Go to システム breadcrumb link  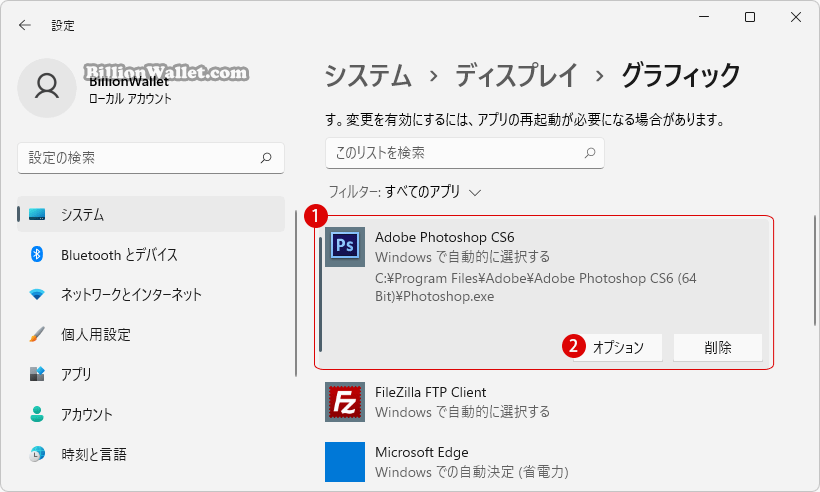click(x=368, y=75)
